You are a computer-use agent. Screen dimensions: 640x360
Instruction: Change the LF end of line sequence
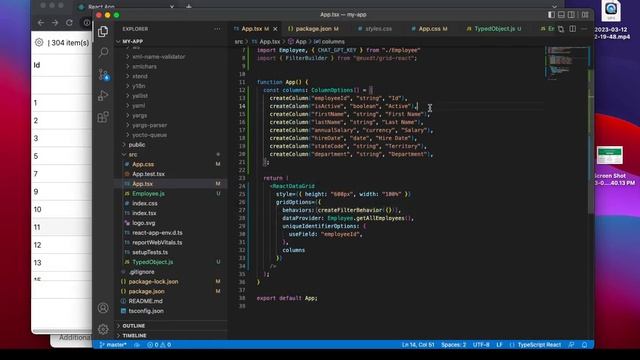pyautogui.click(x=499, y=345)
